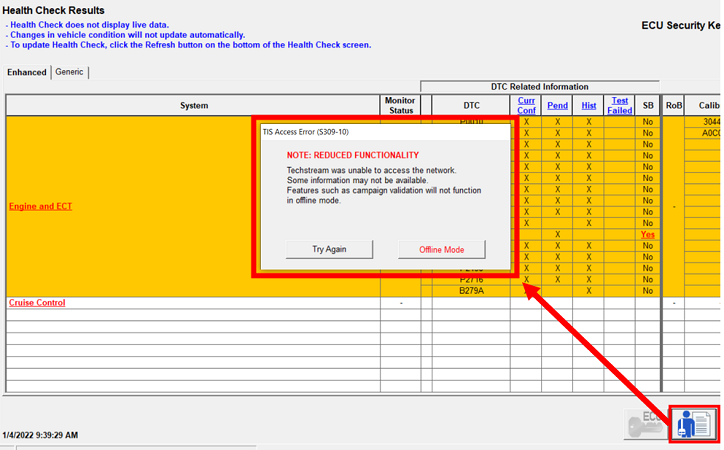Click the ECU security key icon
The height and width of the screenshot is (450, 724).
point(645,423)
